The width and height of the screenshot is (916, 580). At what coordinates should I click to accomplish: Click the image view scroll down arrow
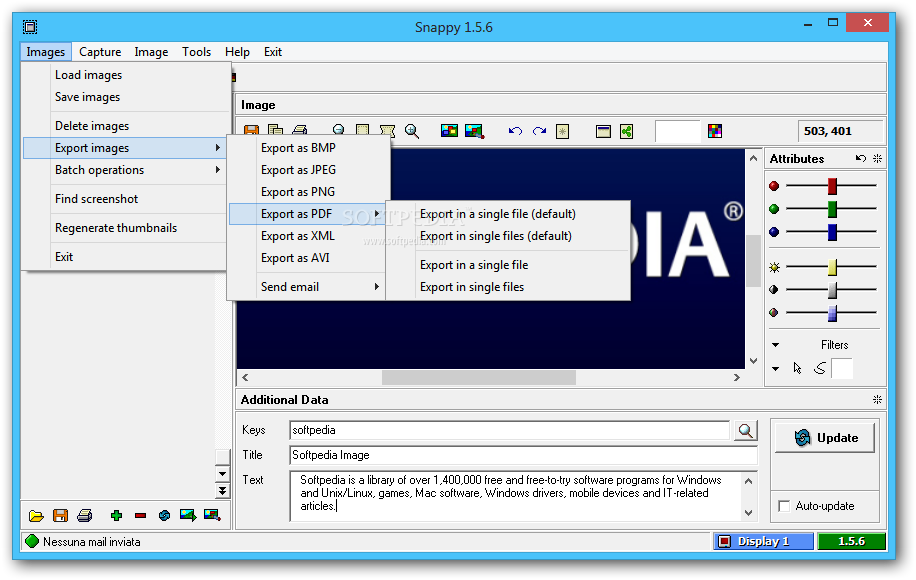coord(753,361)
